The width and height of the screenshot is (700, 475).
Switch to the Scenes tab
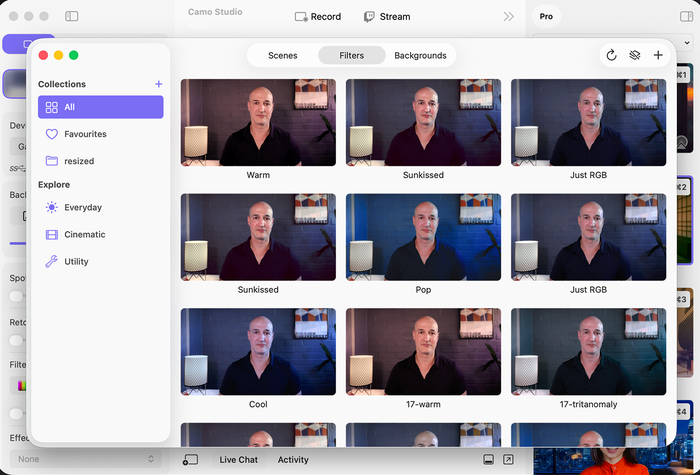(x=283, y=55)
